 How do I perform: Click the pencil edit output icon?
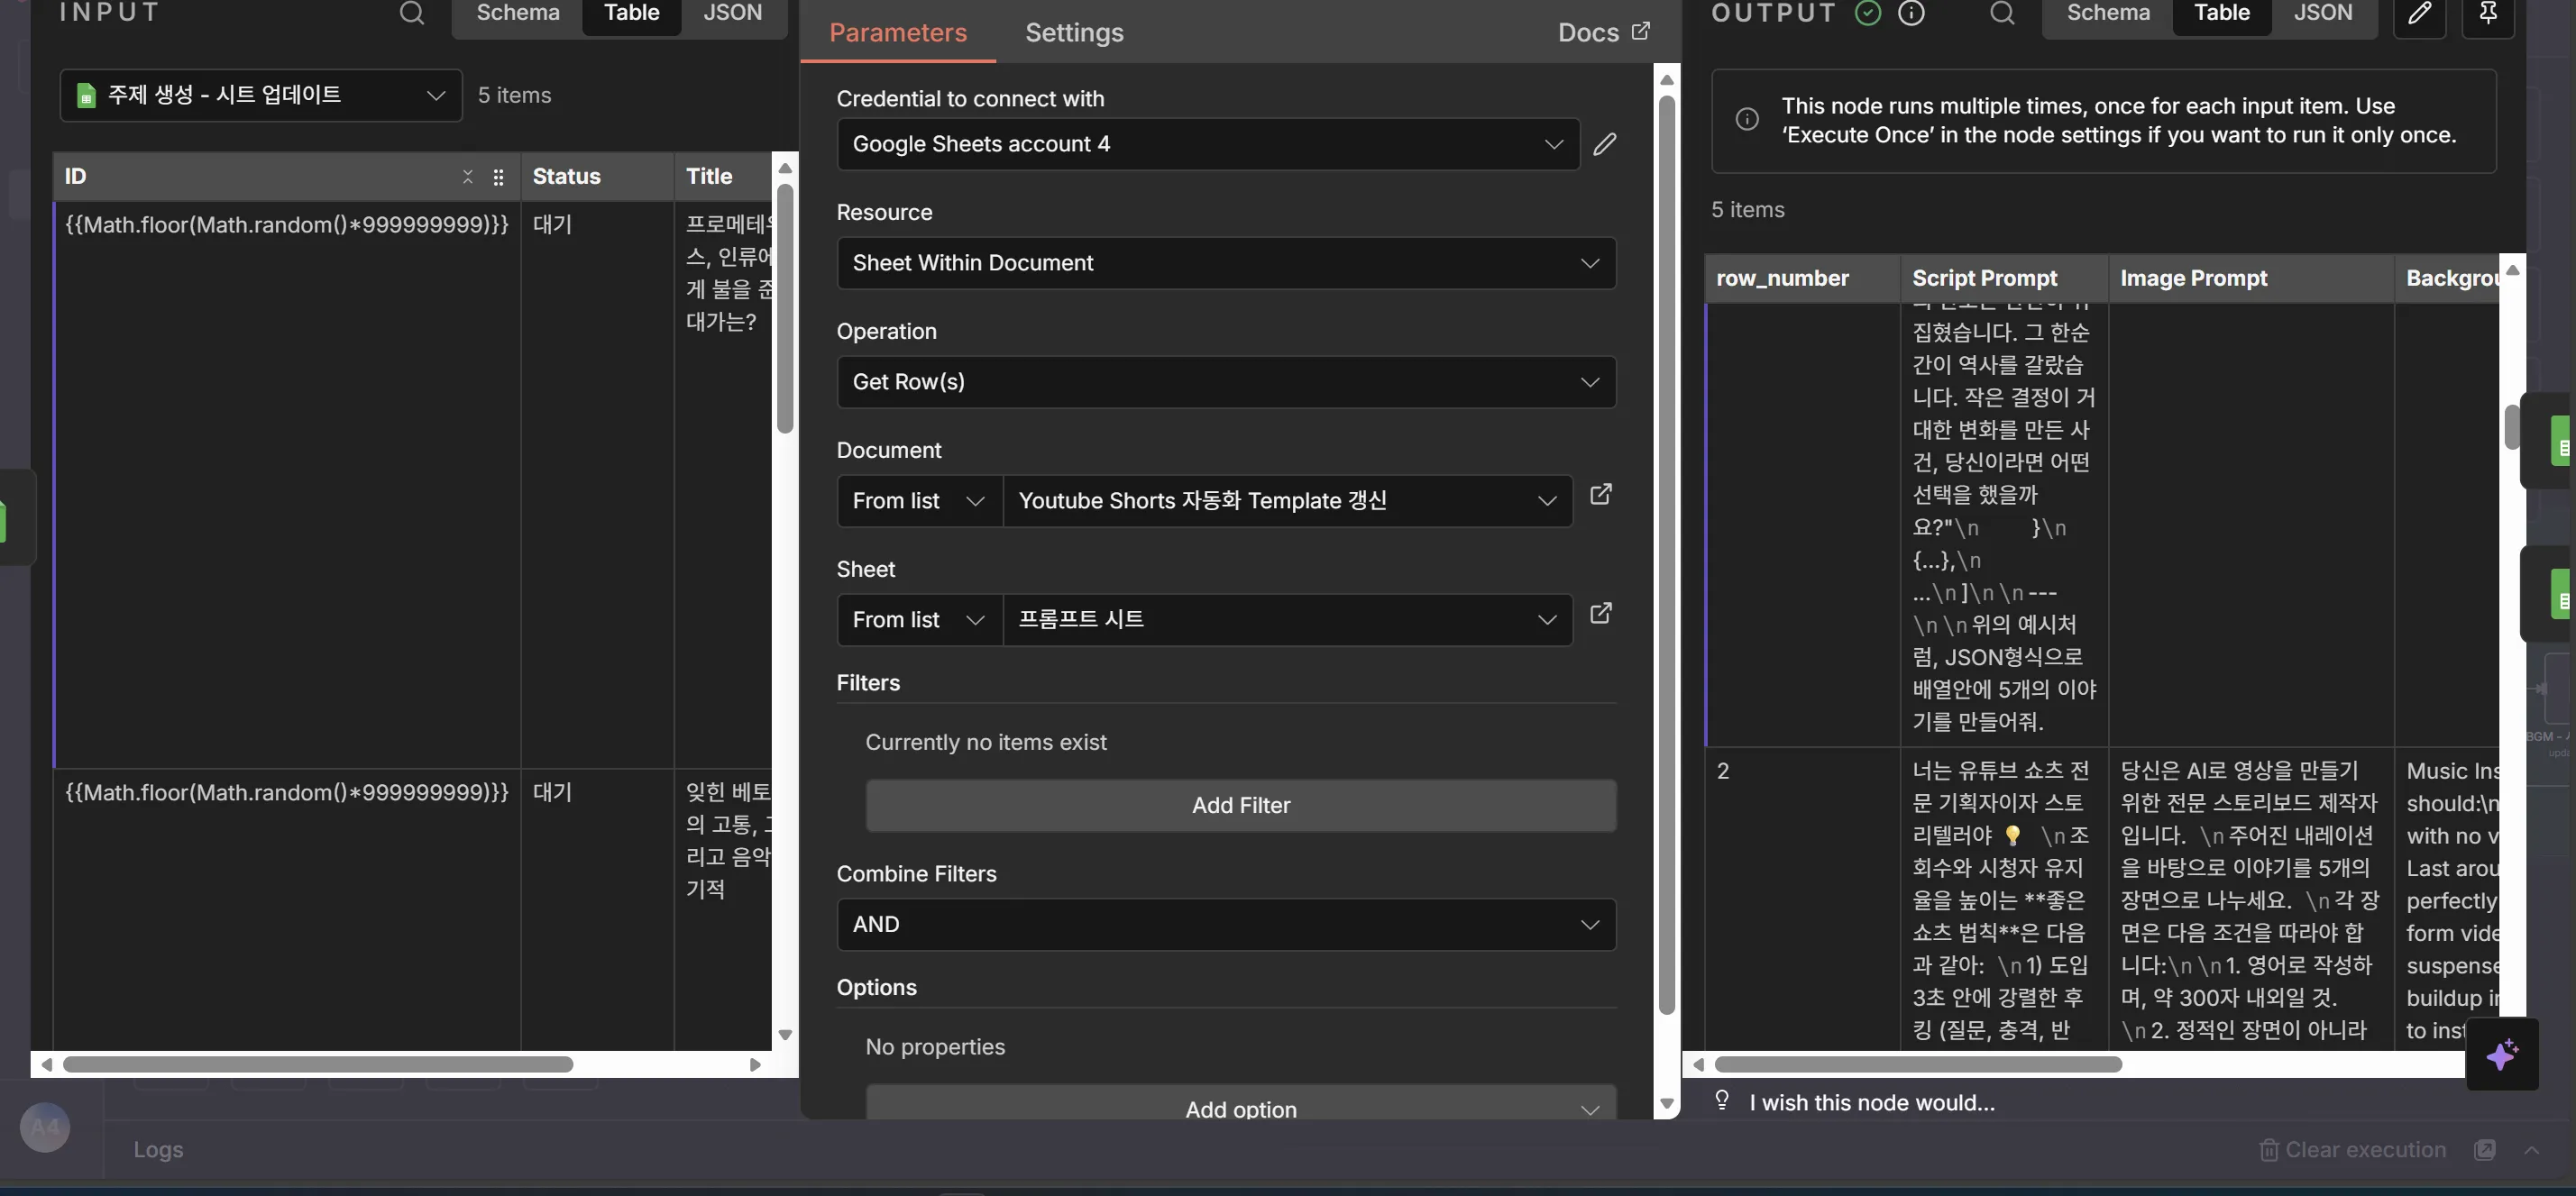pyautogui.click(x=2418, y=13)
